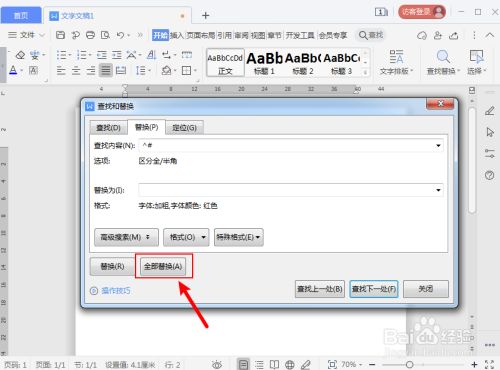Click the fullscreen icon in status bar
500x370 pixels.
489,365
